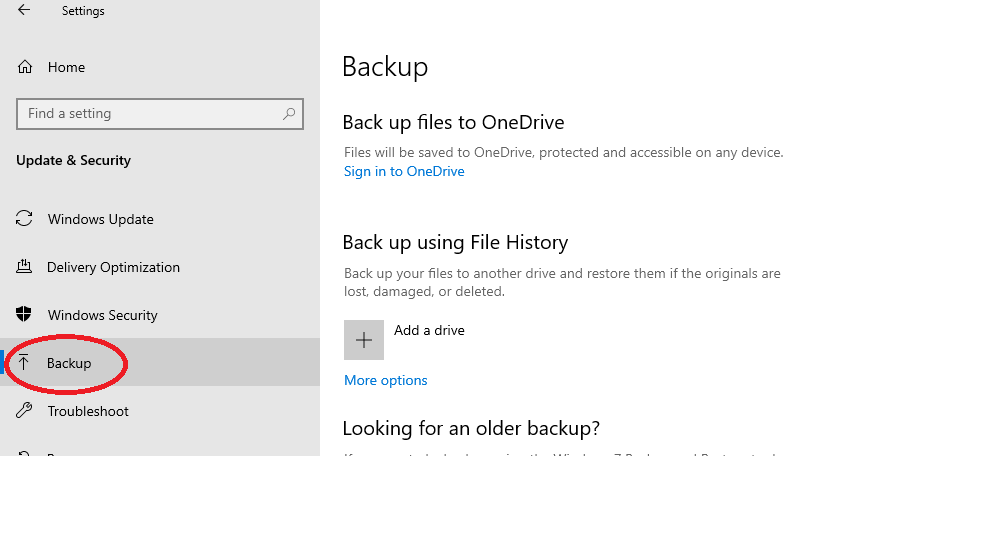Focus the Find a setting search box

[x=160, y=114]
